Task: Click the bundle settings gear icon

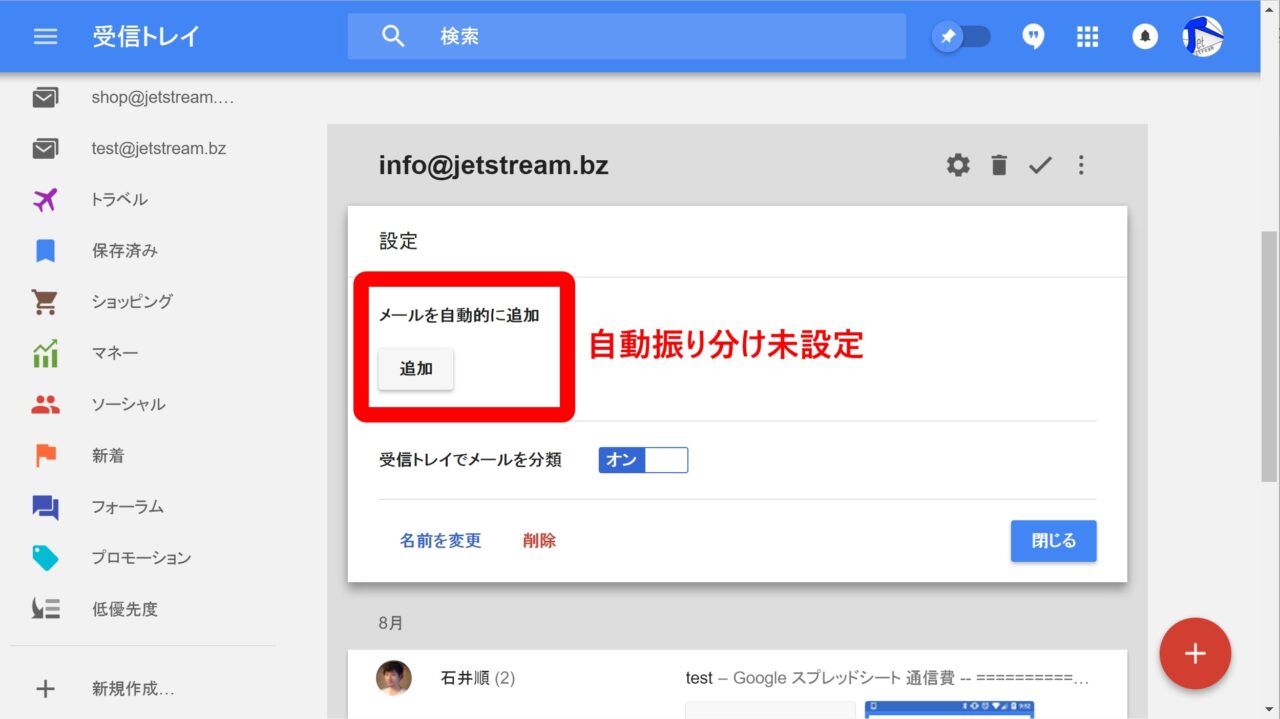Action: coord(958,165)
